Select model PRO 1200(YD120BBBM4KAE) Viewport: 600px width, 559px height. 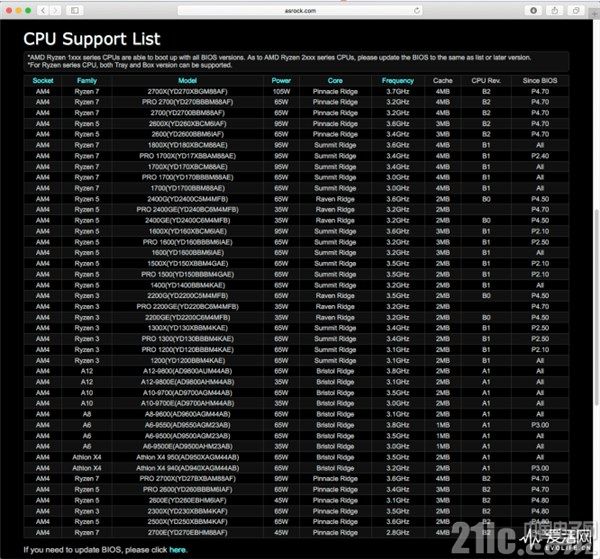coord(188,350)
